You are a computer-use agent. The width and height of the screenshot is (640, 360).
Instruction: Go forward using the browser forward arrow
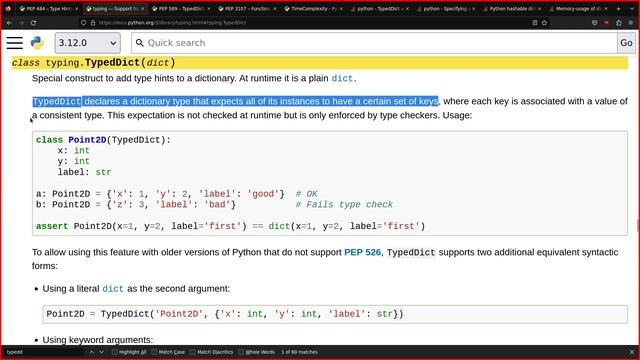pyautogui.click(x=21, y=23)
